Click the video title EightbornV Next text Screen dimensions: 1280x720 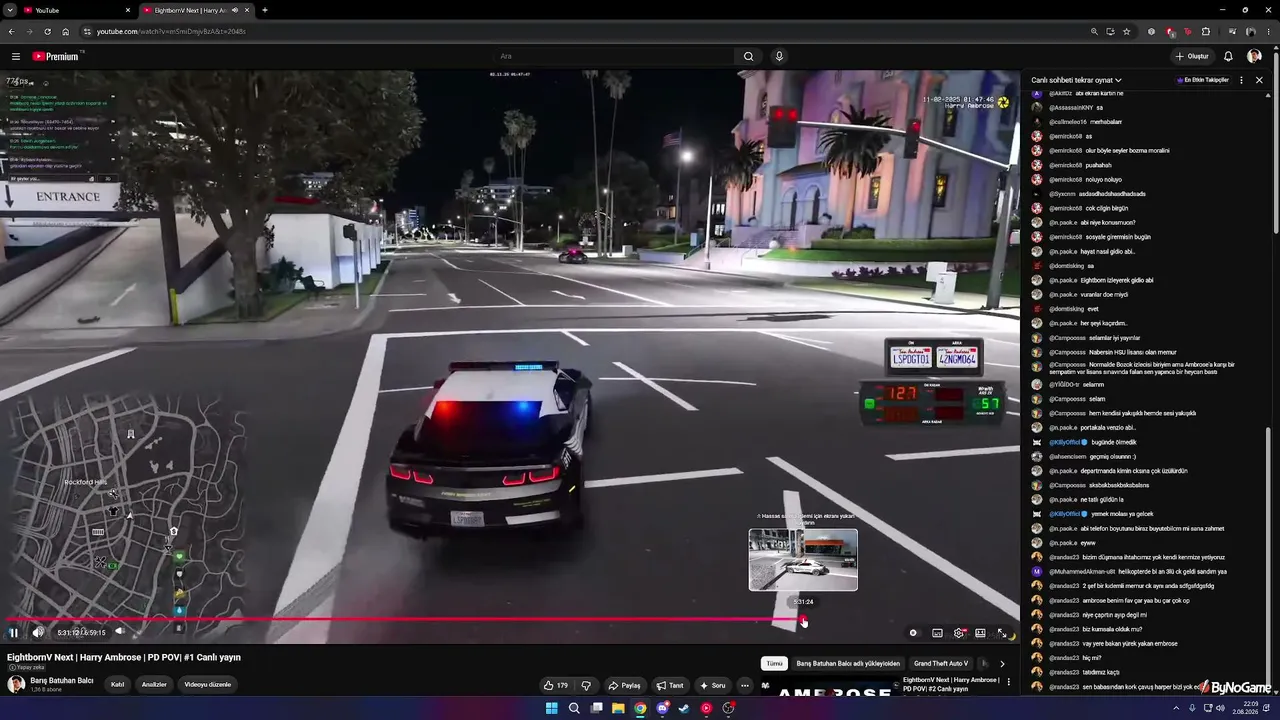pyautogui.click(x=124, y=657)
